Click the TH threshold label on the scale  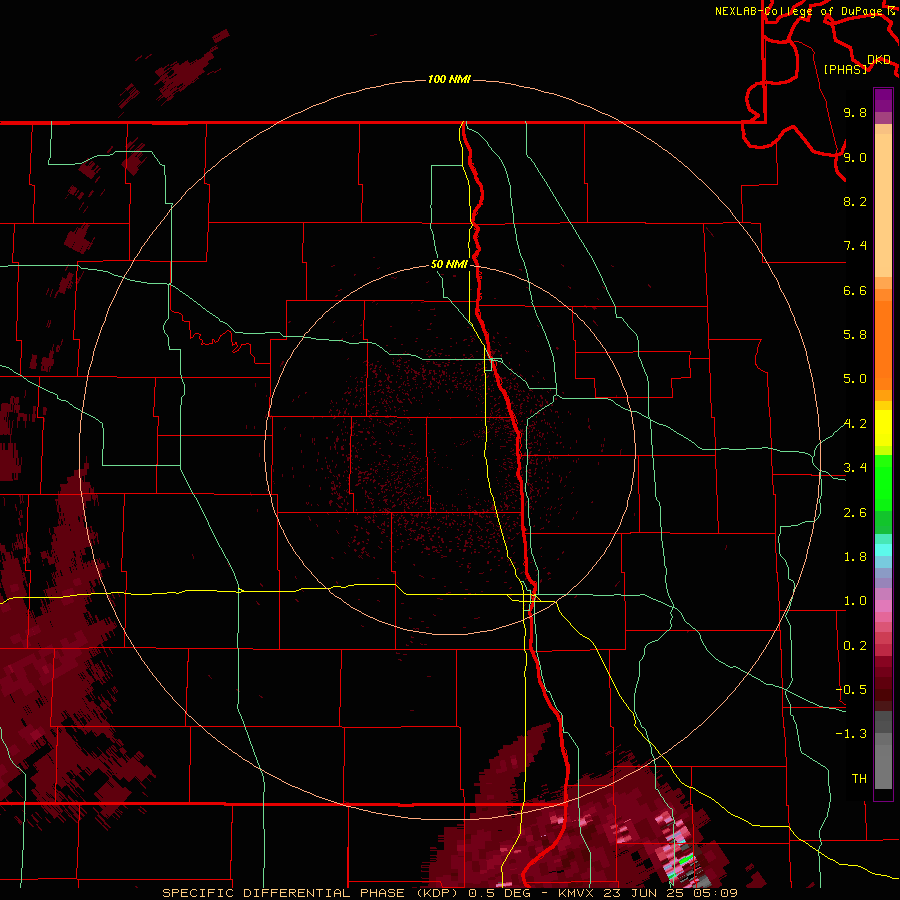[x=859, y=779]
